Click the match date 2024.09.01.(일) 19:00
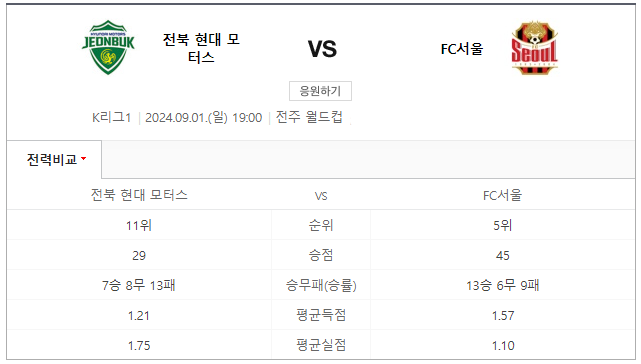 204,118
